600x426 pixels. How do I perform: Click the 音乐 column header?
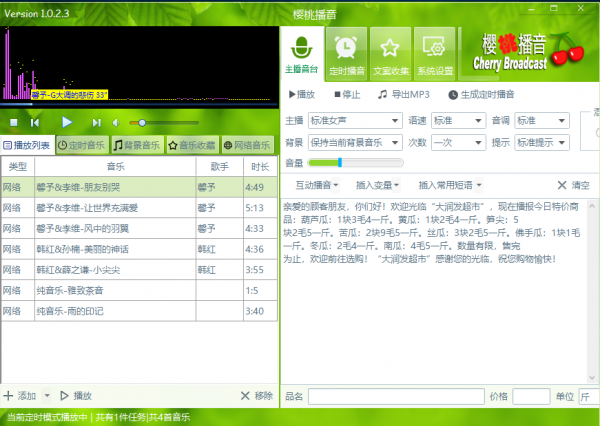(x=115, y=166)
